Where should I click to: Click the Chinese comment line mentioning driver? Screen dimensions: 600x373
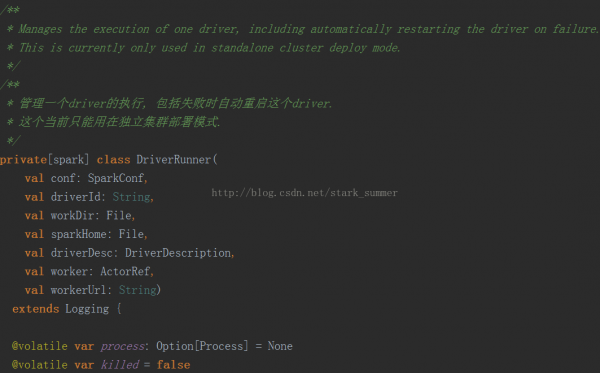(170, 104)
